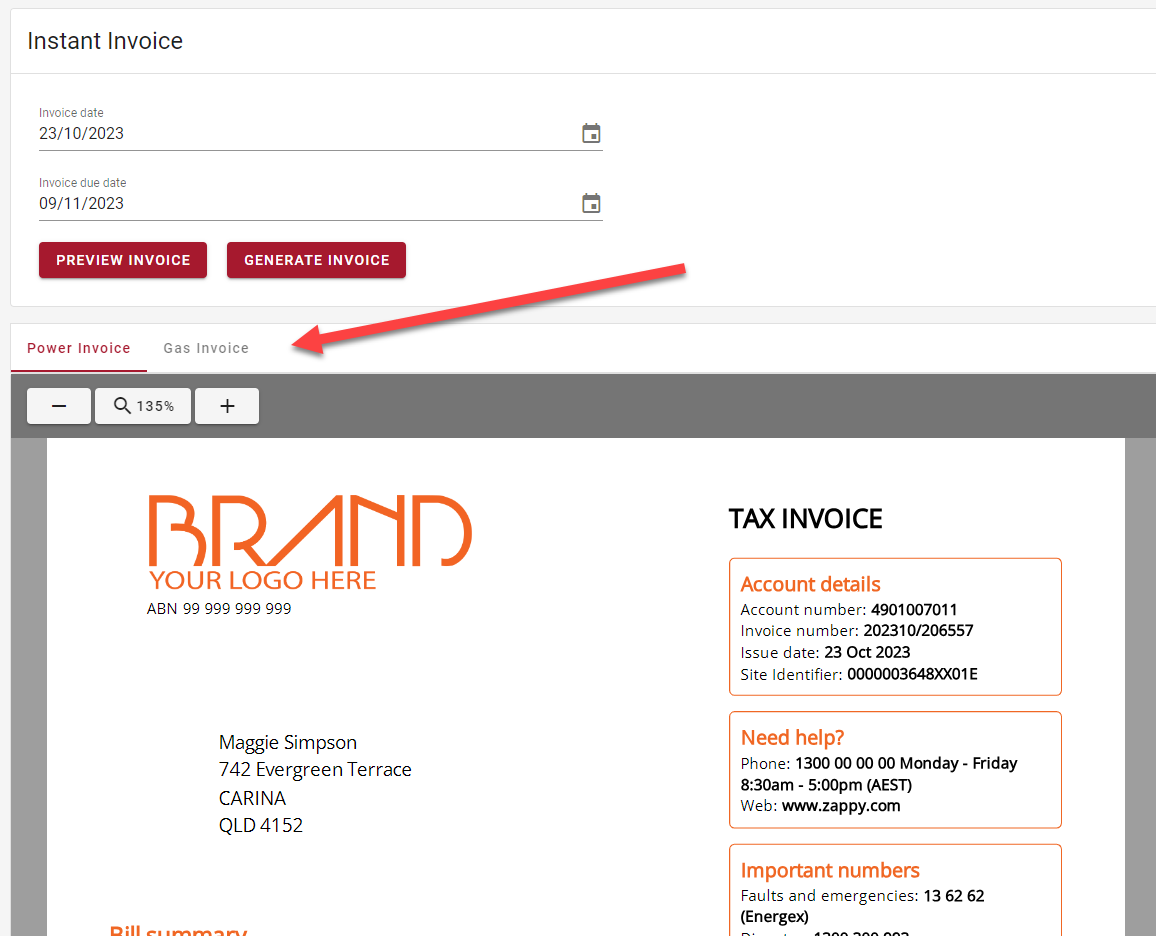Viewport: 1156px width, 936px height.
Task: Zoom out of the invoice preview
Action: [58, 405]
